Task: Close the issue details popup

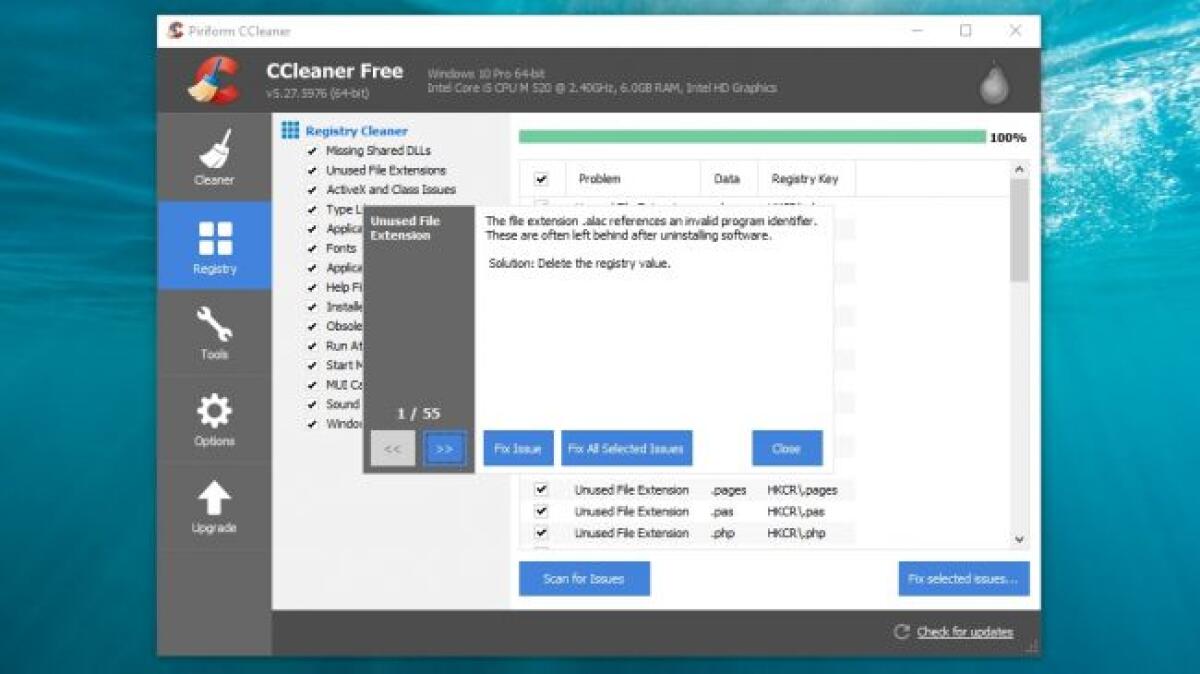Action: [787, 448]
